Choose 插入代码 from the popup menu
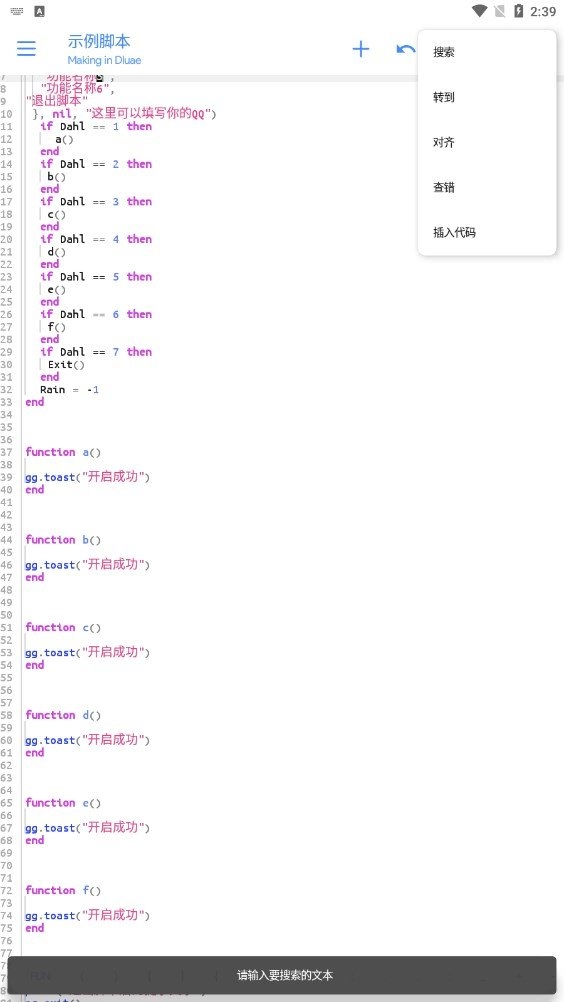 click(x=487, y=233)
